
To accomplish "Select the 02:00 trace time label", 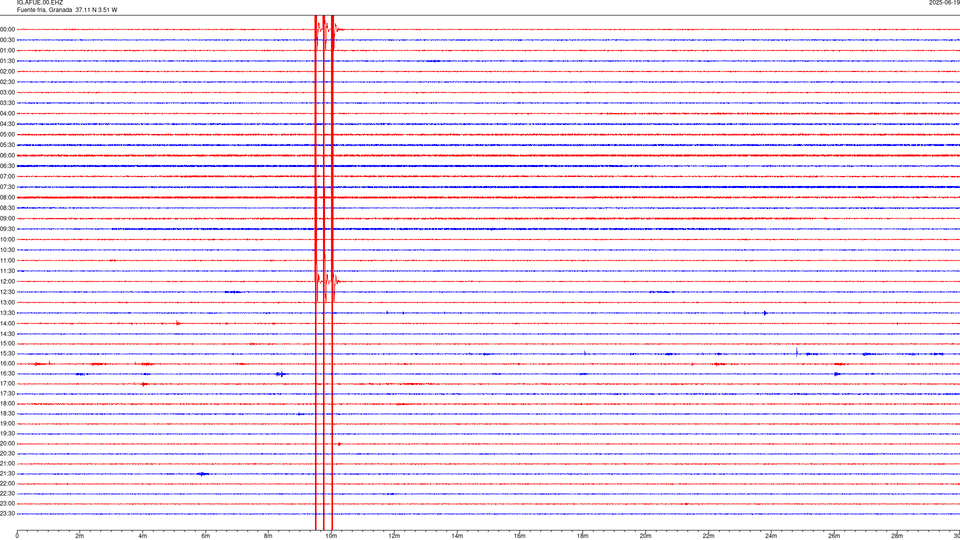I will tap(7, 72).
